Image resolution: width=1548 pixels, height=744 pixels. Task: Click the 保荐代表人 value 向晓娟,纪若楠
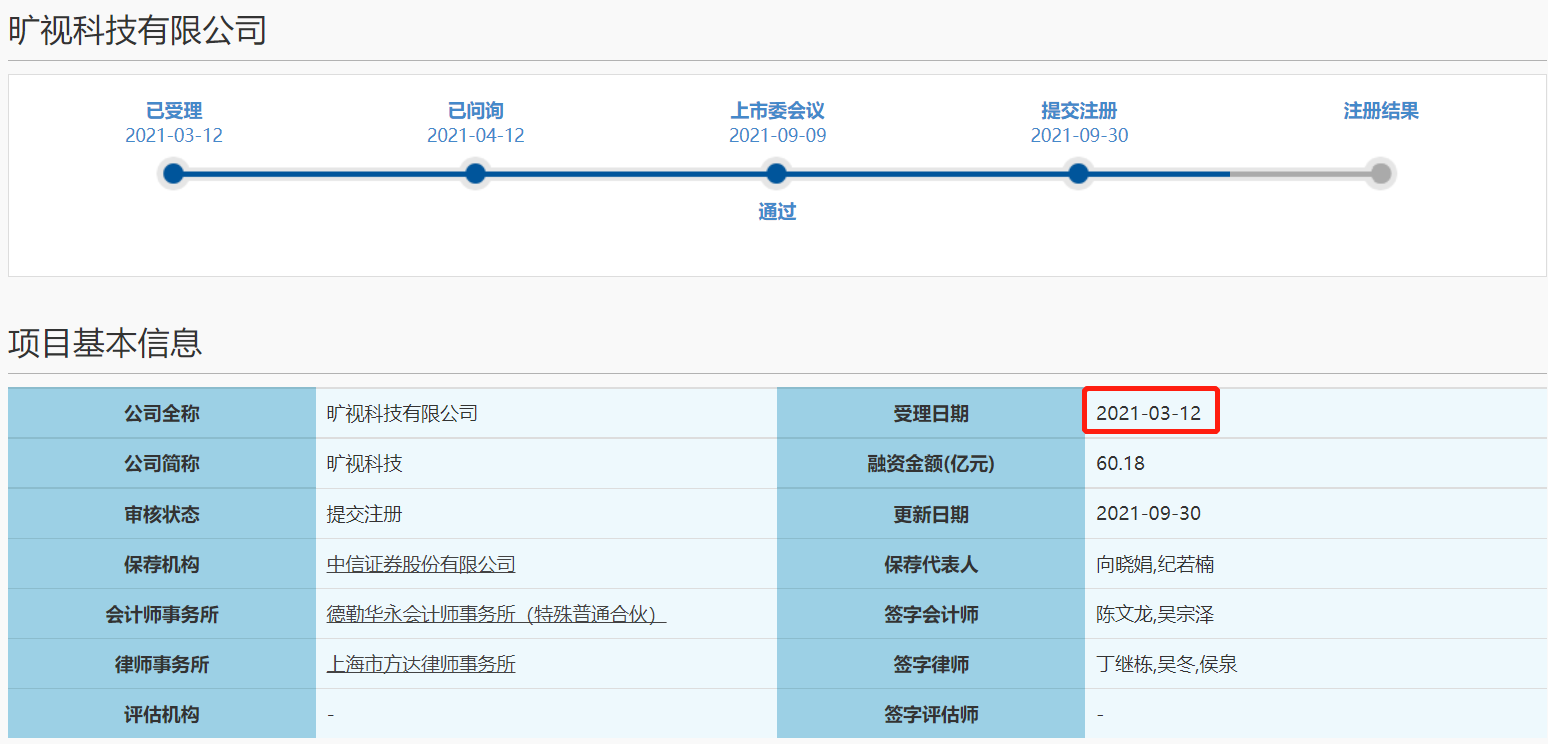click(1155, 565)
